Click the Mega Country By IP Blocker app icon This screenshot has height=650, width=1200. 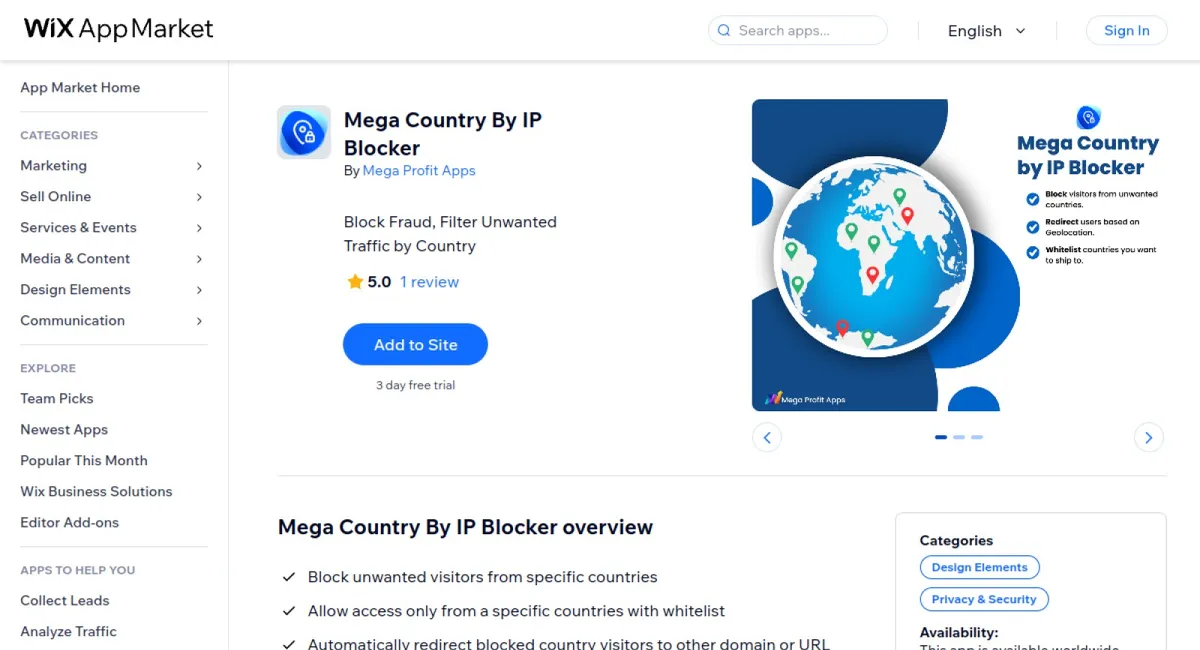pyautogui.click(x=303, y=131)
